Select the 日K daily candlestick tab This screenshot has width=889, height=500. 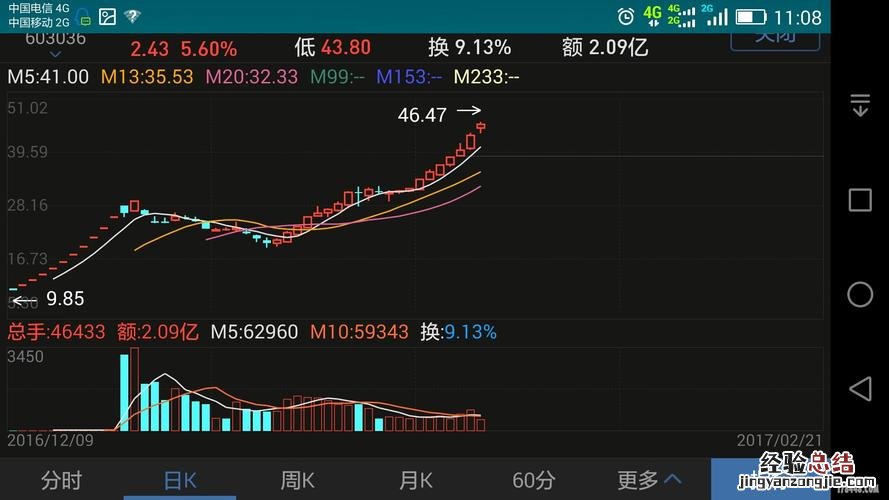click(180, 481)
